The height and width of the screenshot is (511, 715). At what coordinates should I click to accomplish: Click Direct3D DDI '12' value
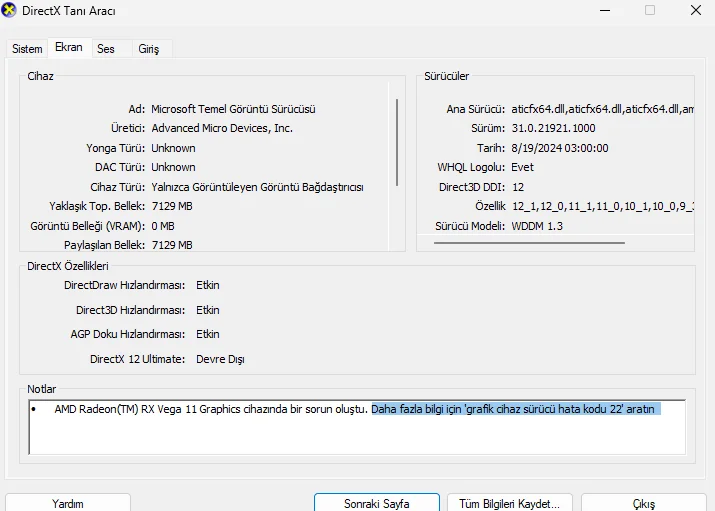(518, 187)
